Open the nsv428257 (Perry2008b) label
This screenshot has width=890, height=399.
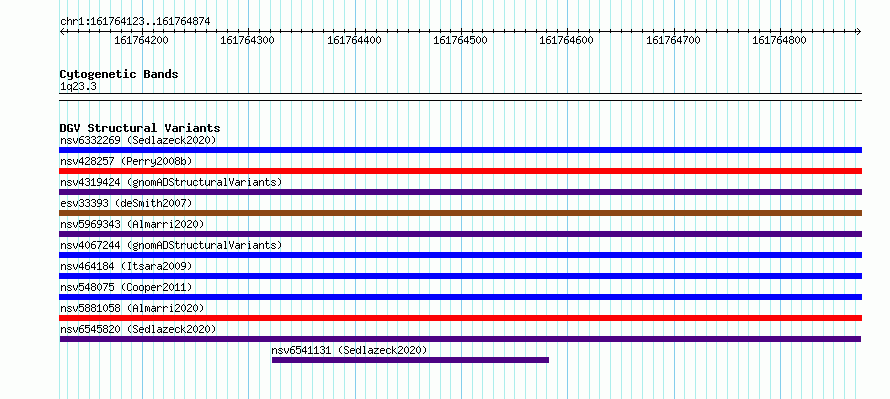(x=126, y=161)
